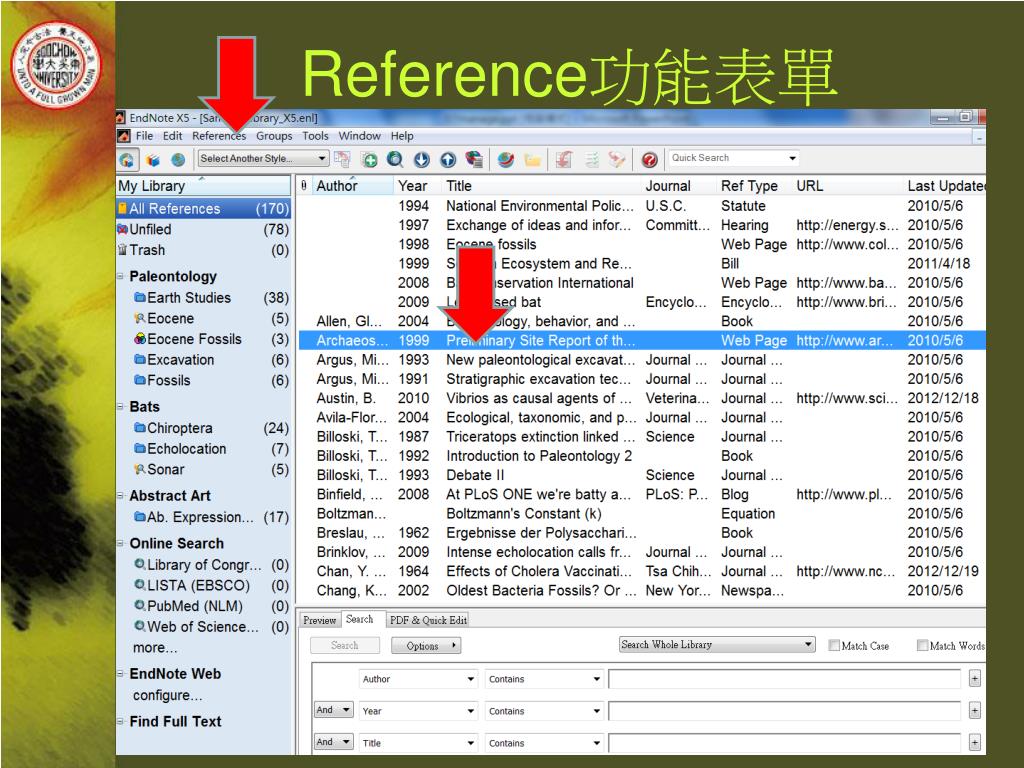Click the configure... link under EndNote Web
1024x768 pixels.
pyautogui.click(x=167, y=696)
